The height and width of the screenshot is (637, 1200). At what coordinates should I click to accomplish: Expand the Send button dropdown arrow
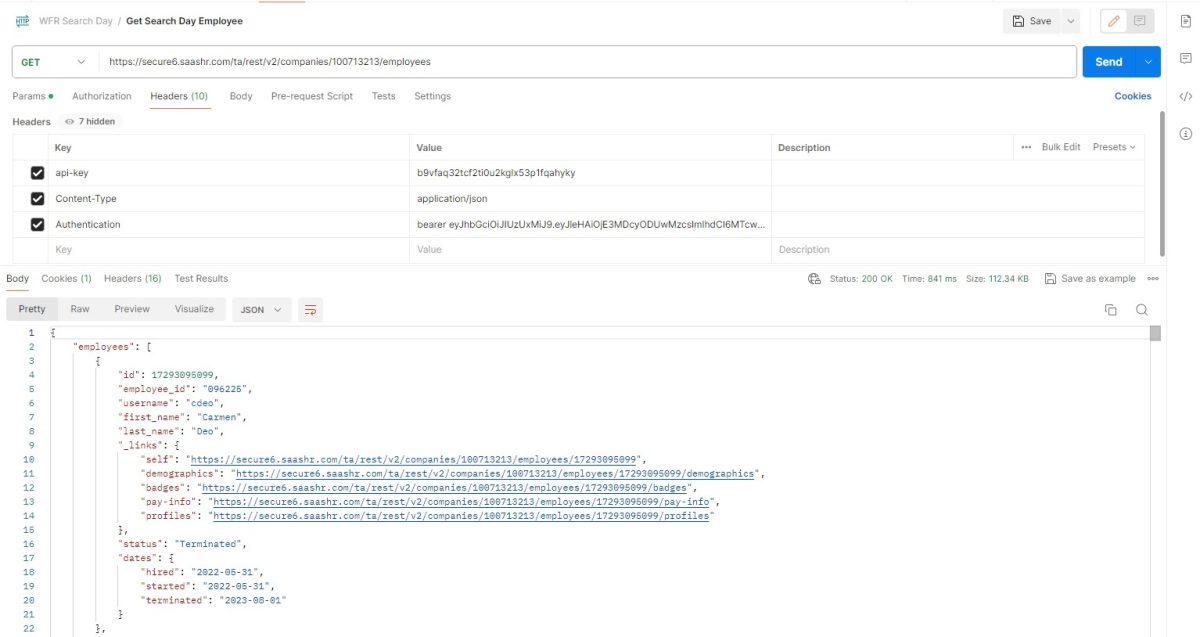[1148, 61]
